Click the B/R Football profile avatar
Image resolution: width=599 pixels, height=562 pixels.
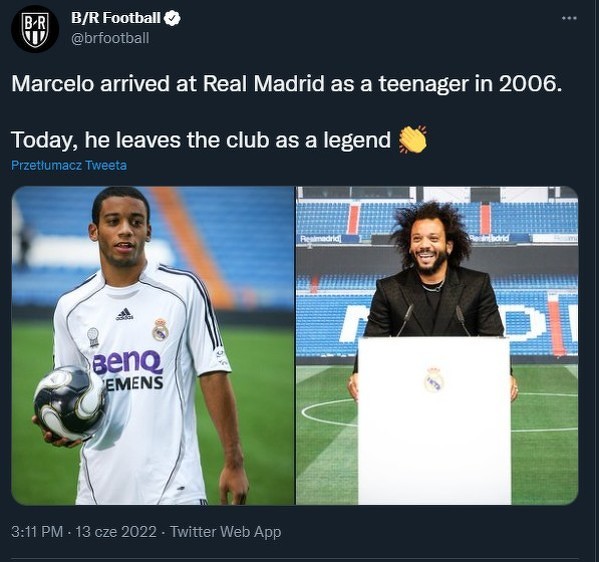[x=35, y=29]
